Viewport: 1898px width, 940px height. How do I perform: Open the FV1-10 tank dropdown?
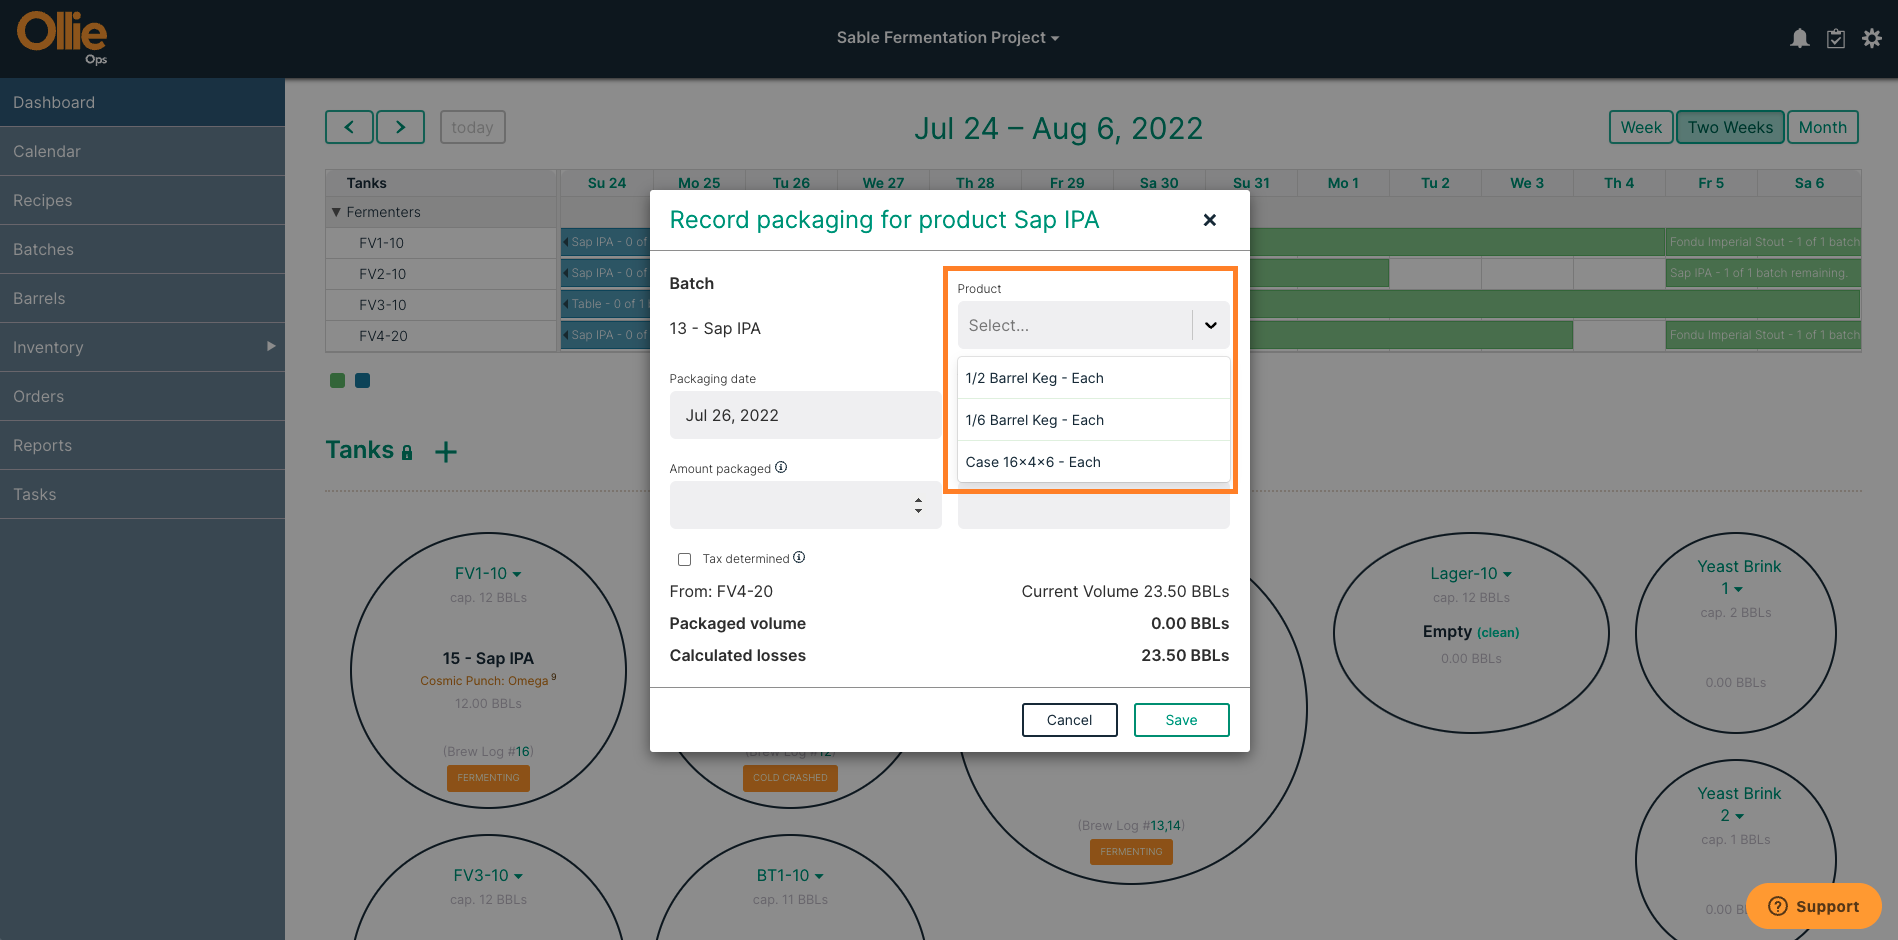[488, 574]
